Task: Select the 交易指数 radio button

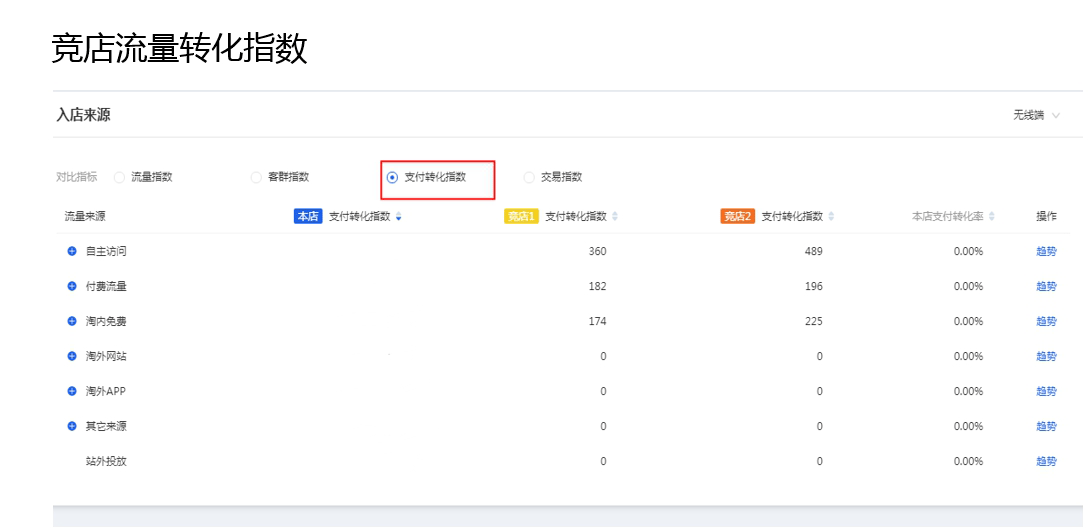Action: click(529, 178)
